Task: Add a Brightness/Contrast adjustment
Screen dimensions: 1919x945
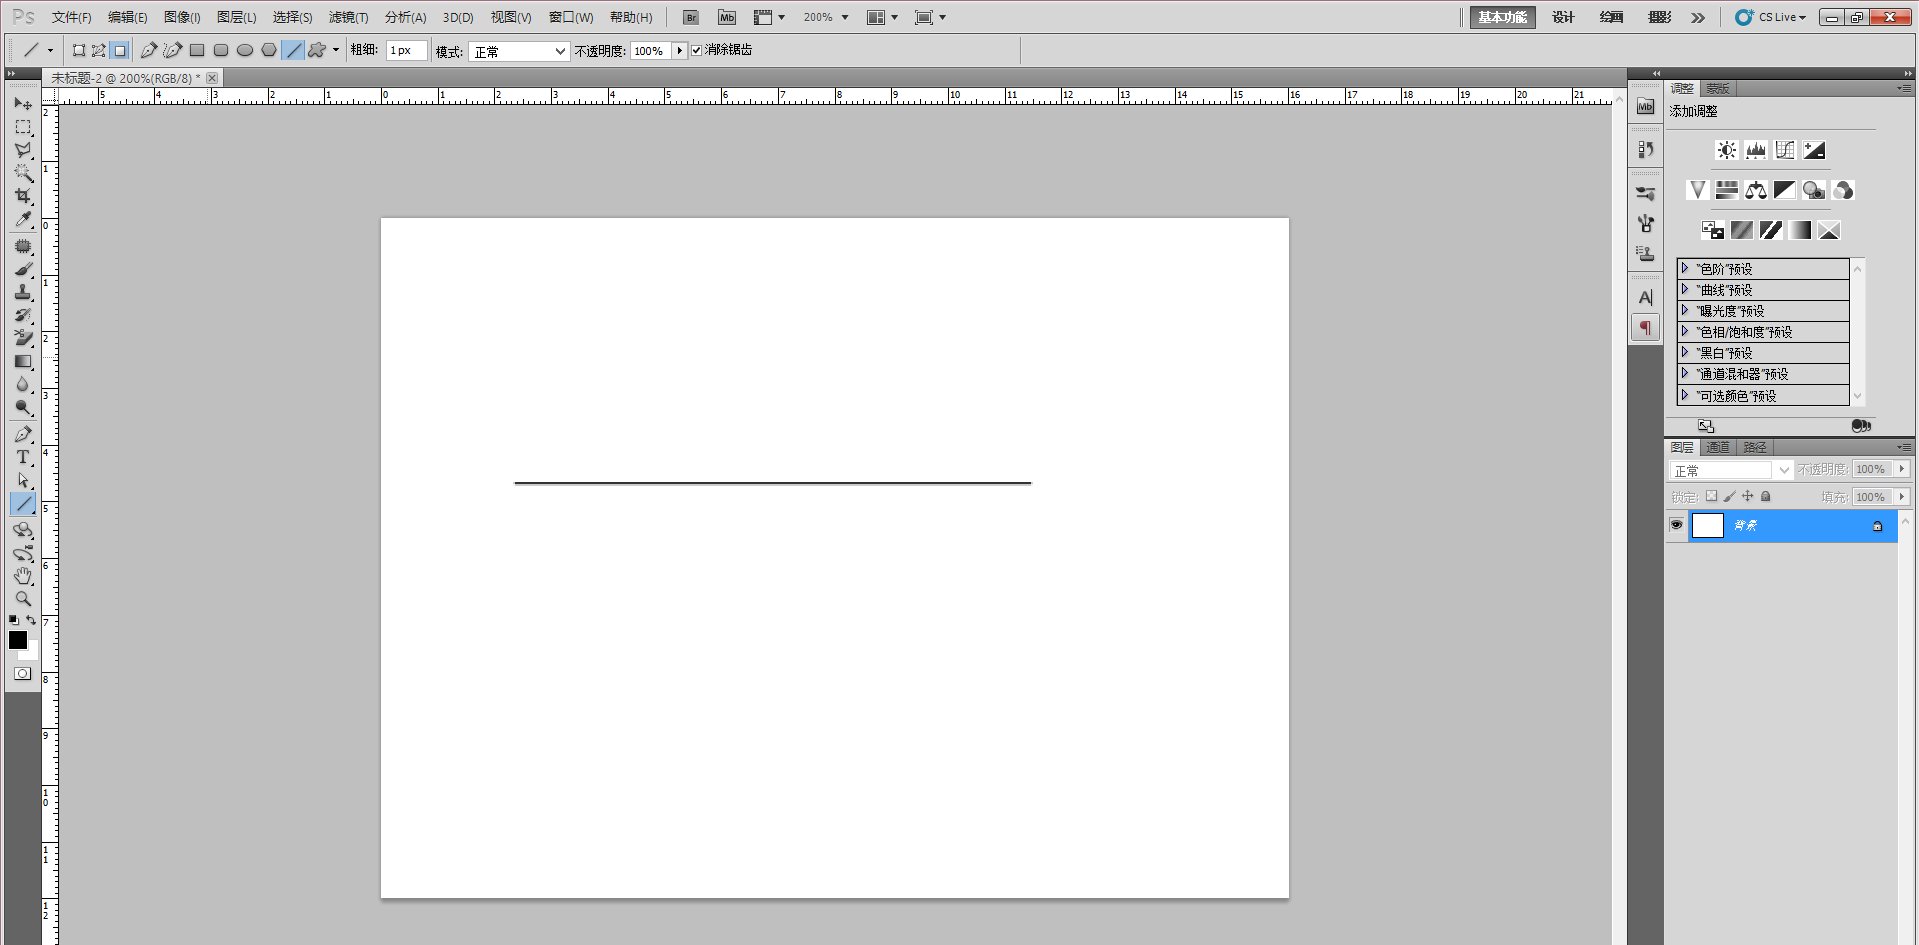Action: coord(1726,150)
